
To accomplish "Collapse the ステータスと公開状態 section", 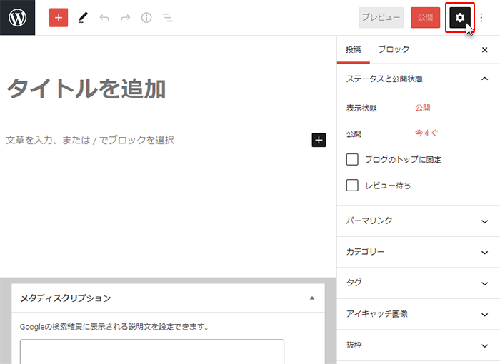I will click(418, 79).
